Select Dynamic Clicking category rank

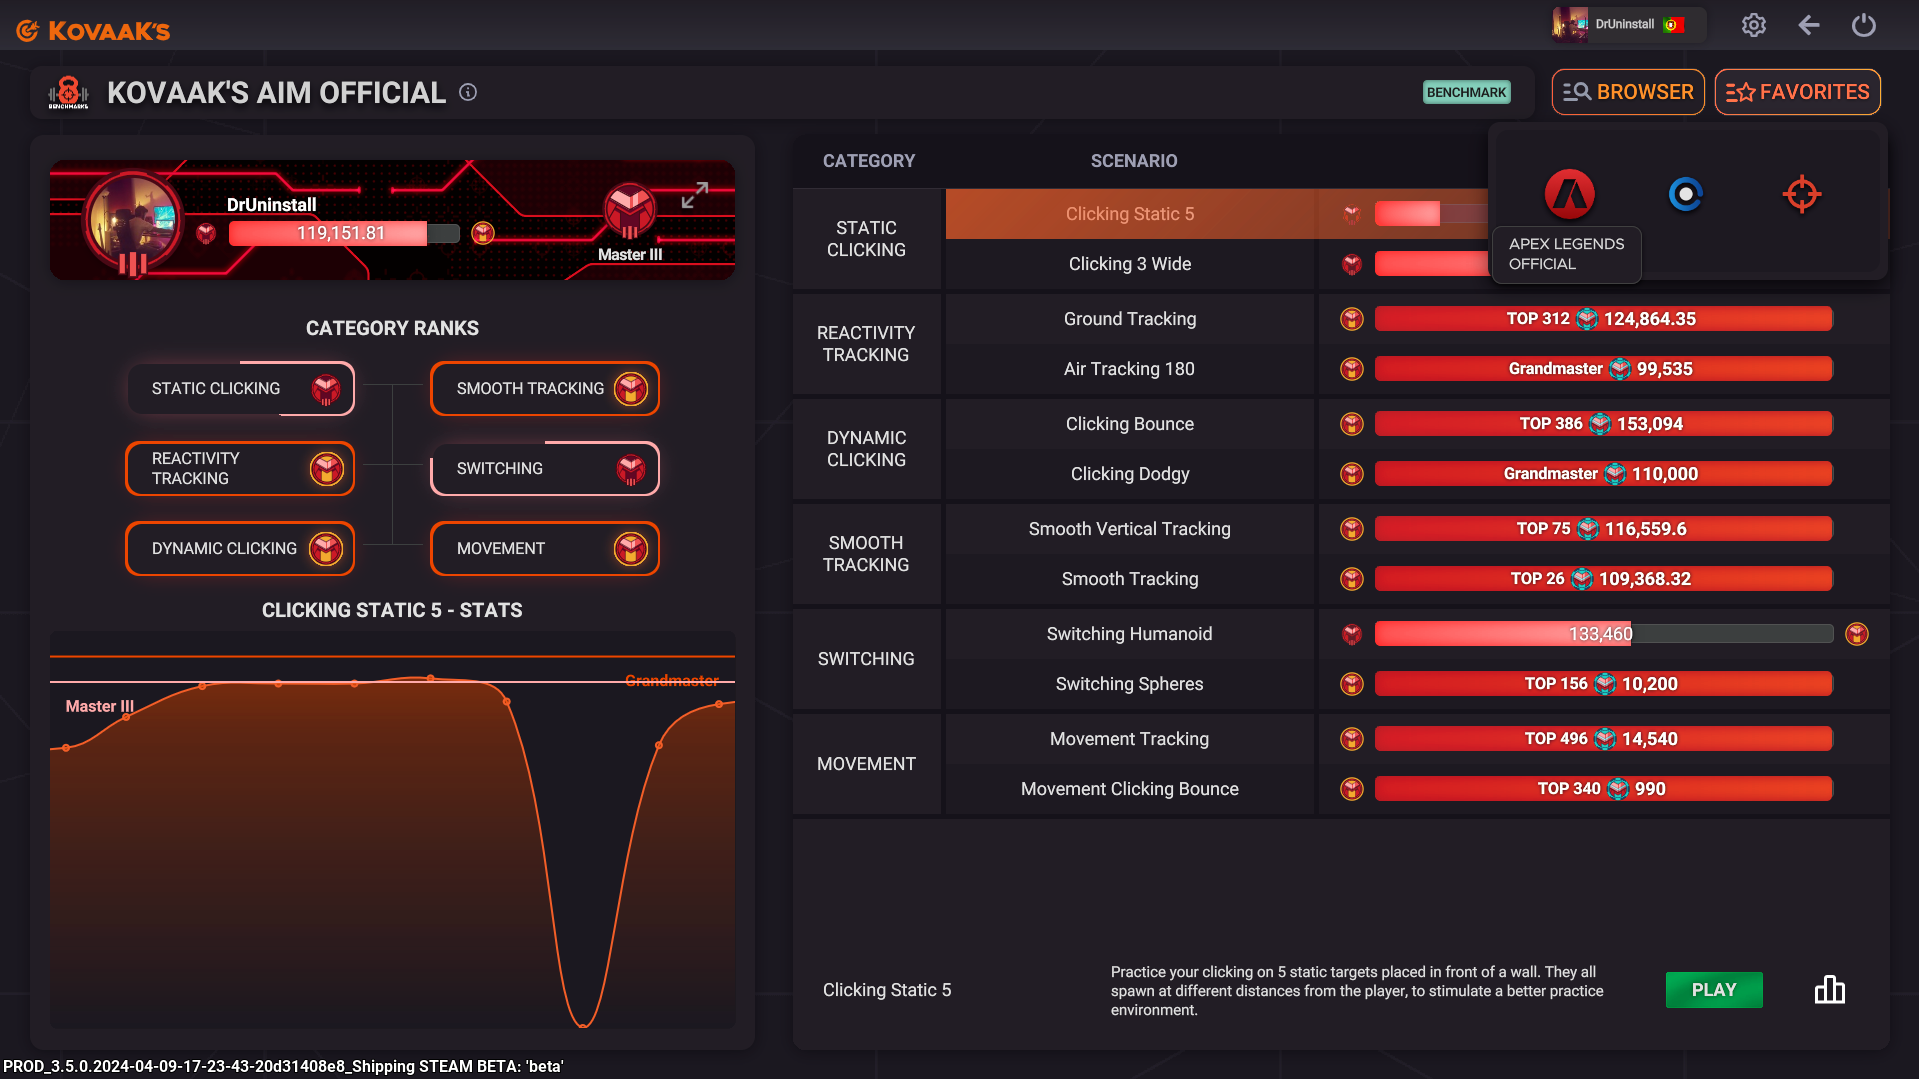(x=241, y=548)
